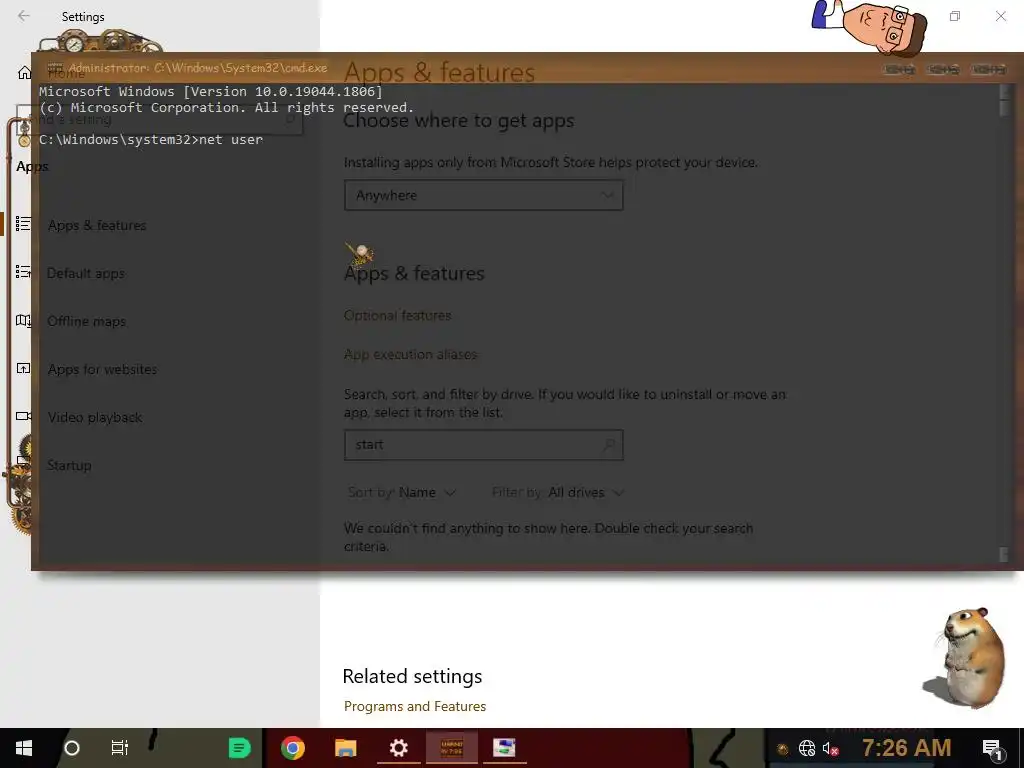Open the Programs and Features link
The height and width of the screenshot is (768, 1024).
click(x=415, y=706)
